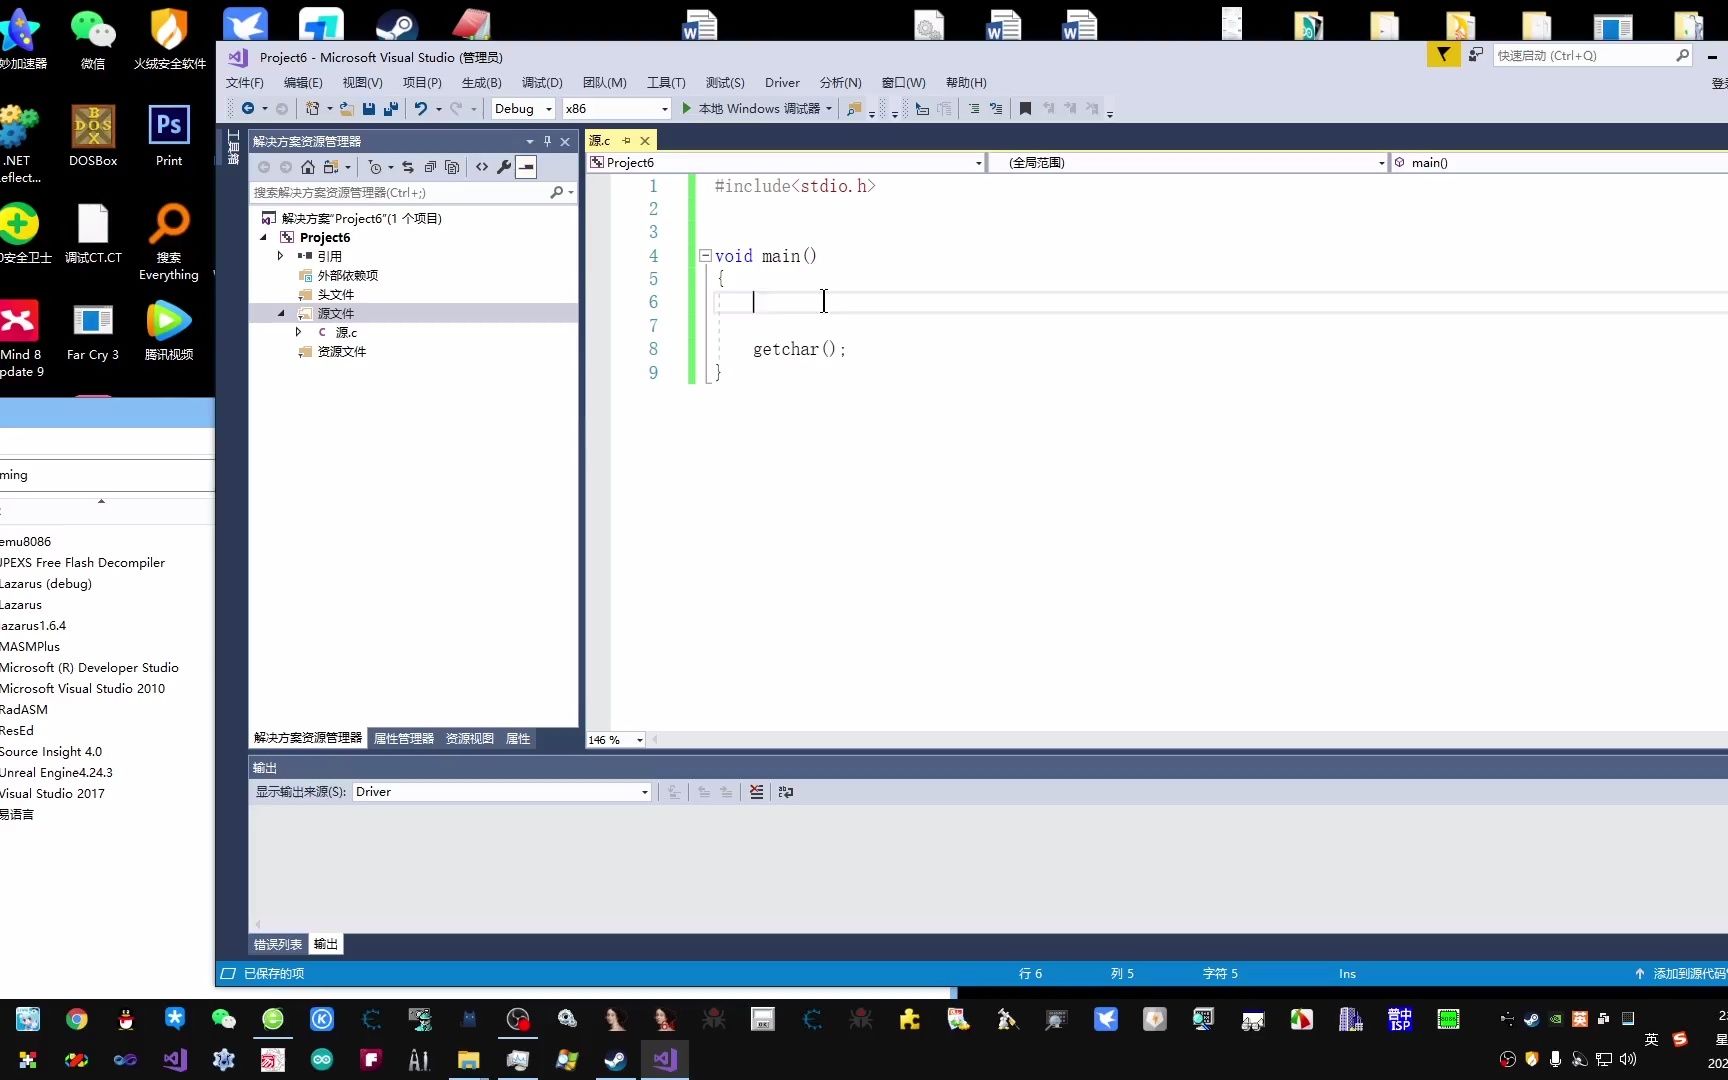
Task: Click the Find in Files toolbar icon
Action: 854,108
